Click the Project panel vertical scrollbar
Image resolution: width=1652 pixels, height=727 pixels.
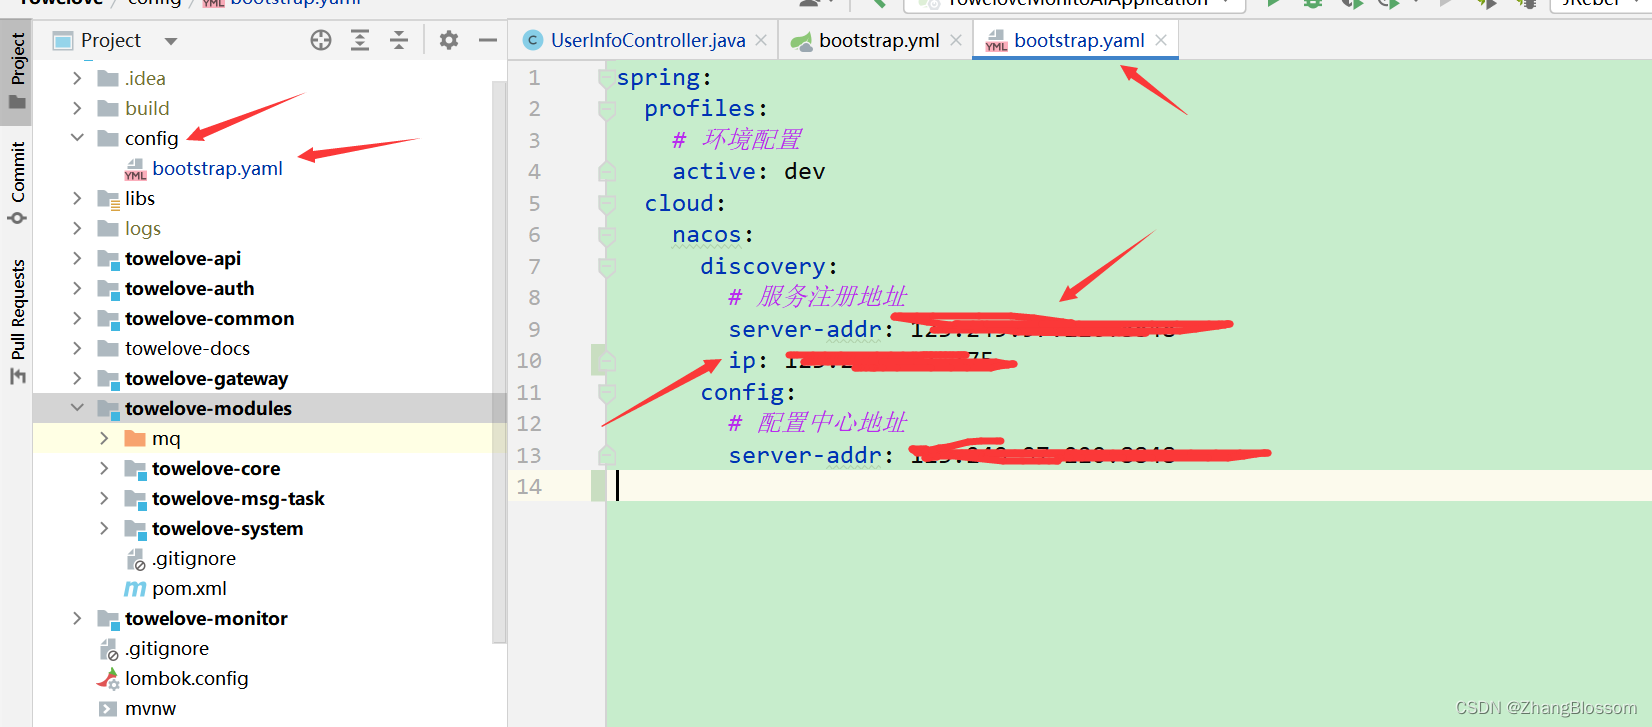(499, 360)
